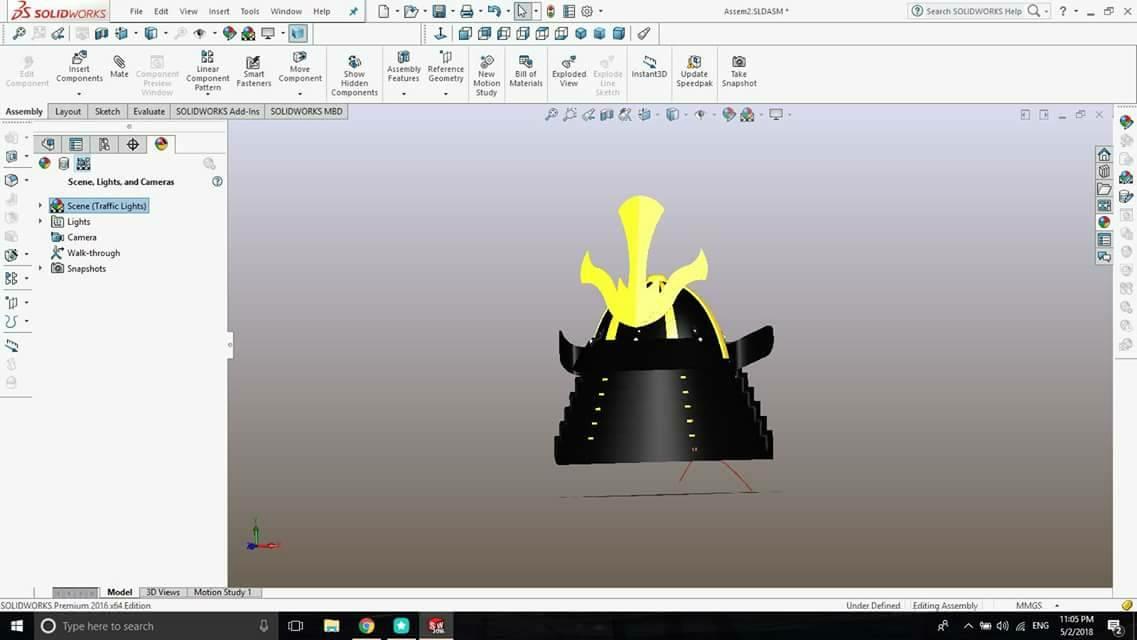
Task: Click the Insert Components tool
Action: pyautogui.click(x=79, y=68)
